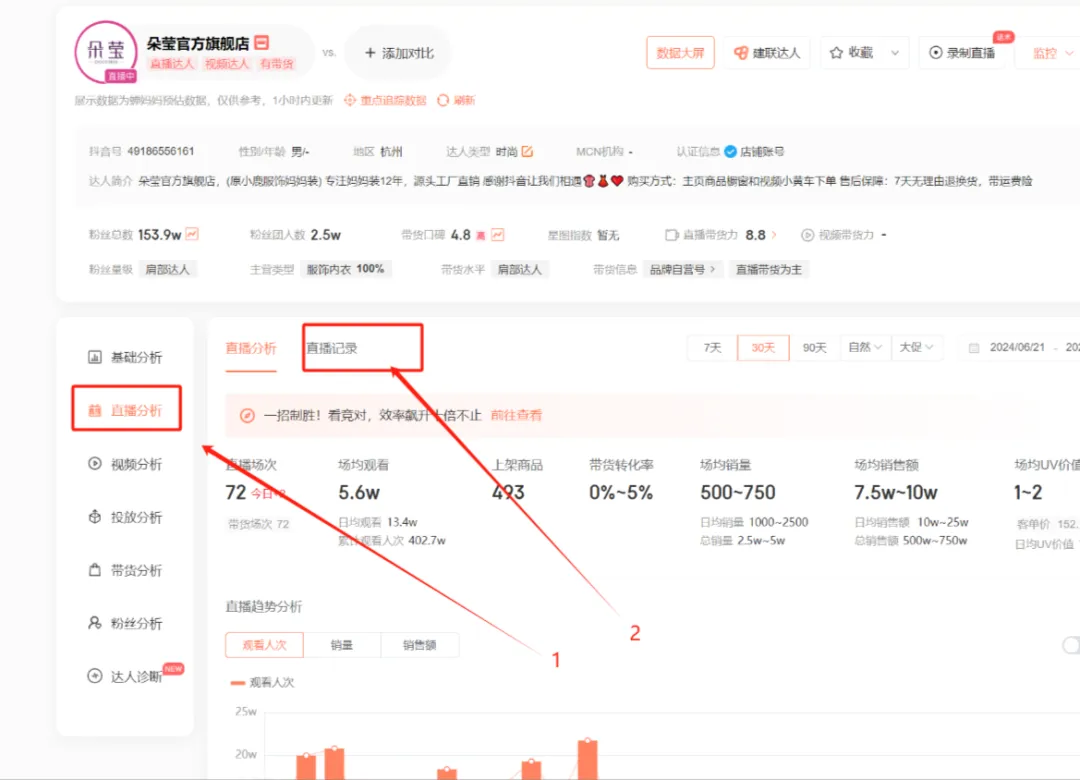Image resolution: width=1080 pixels, height=780 pixels.
Task: Click the red flag icon next to 4.8
Action: pos(481,236)
